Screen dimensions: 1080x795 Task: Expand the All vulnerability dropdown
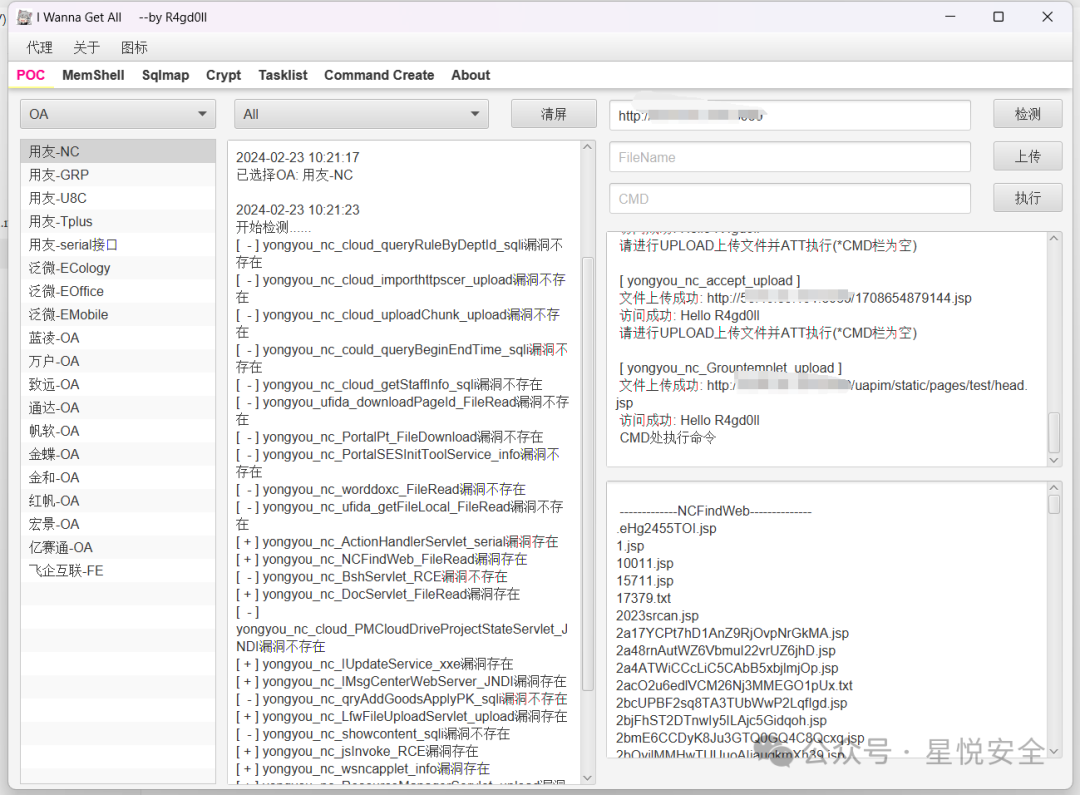[x=362, y=114]
